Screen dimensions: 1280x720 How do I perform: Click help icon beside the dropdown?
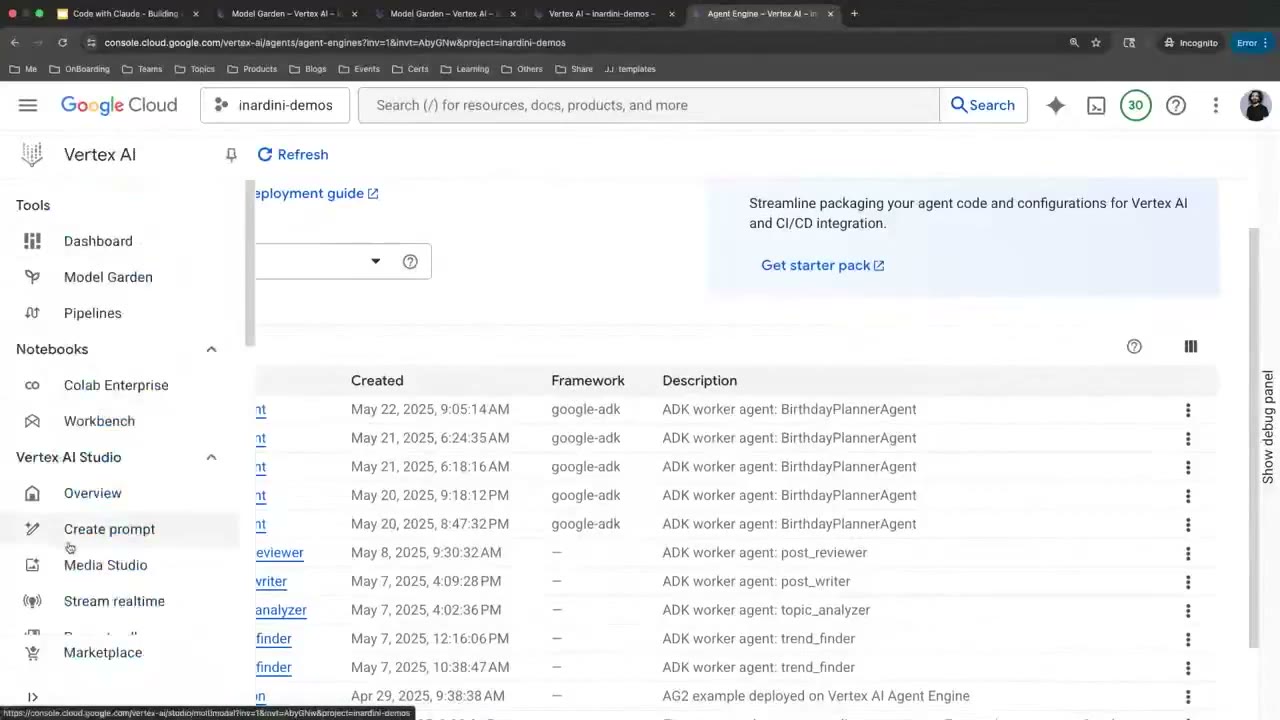coord(410,261)
